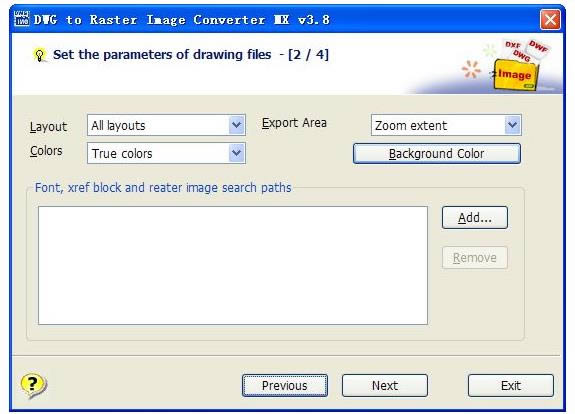Click the yellow question mark help icon
This screenshot has width=575, height=414.
click(33, 386)
